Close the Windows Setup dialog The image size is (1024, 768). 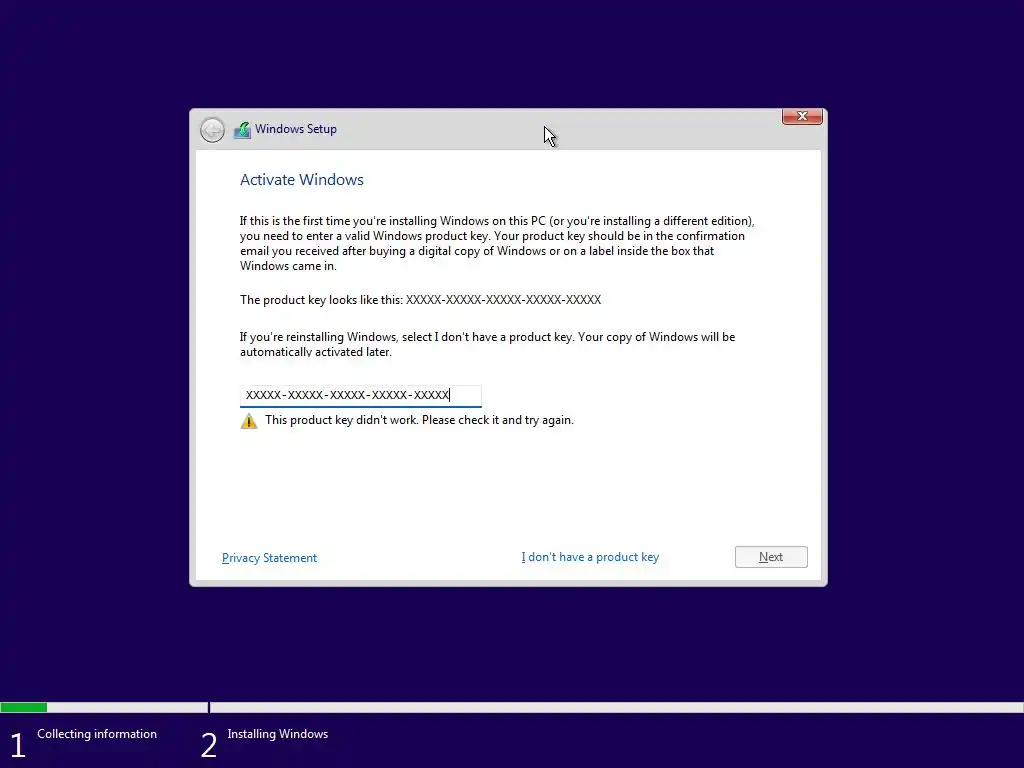coord(802,116)
